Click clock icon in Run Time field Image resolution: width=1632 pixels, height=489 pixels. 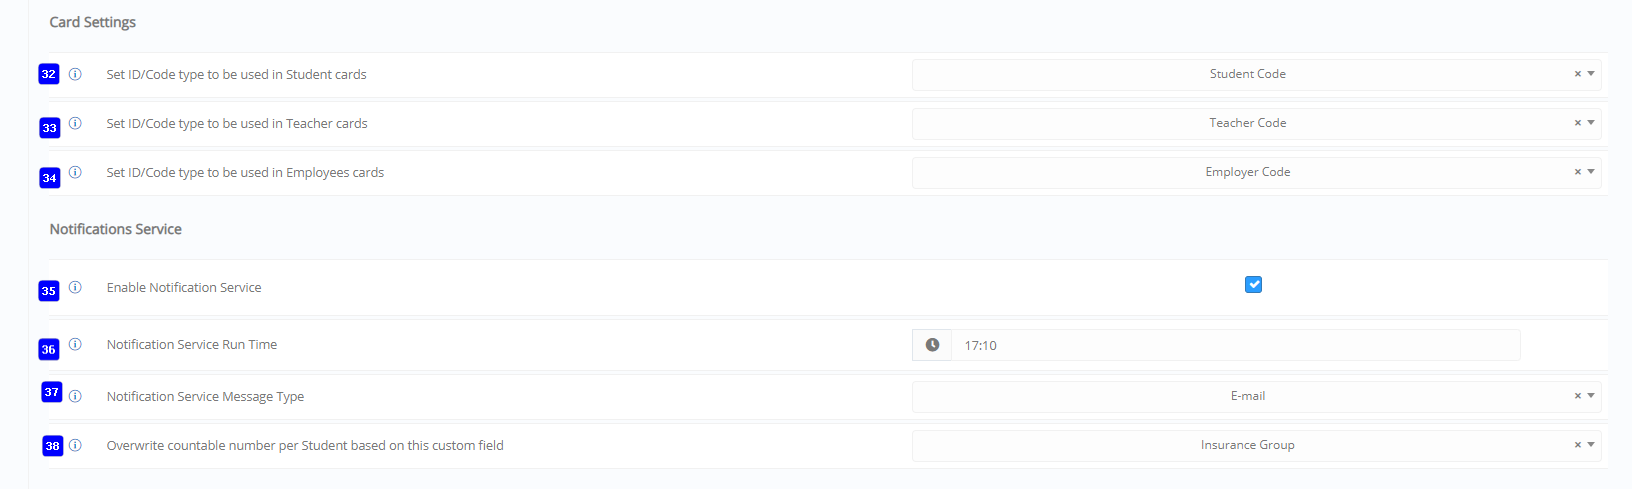[x=932, y=345]
